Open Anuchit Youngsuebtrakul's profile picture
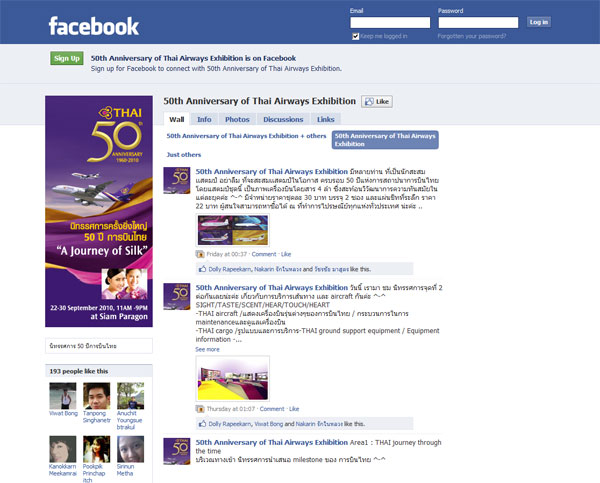Image resolution: width=600 pixels, height=483 pixels. point(130,396)
